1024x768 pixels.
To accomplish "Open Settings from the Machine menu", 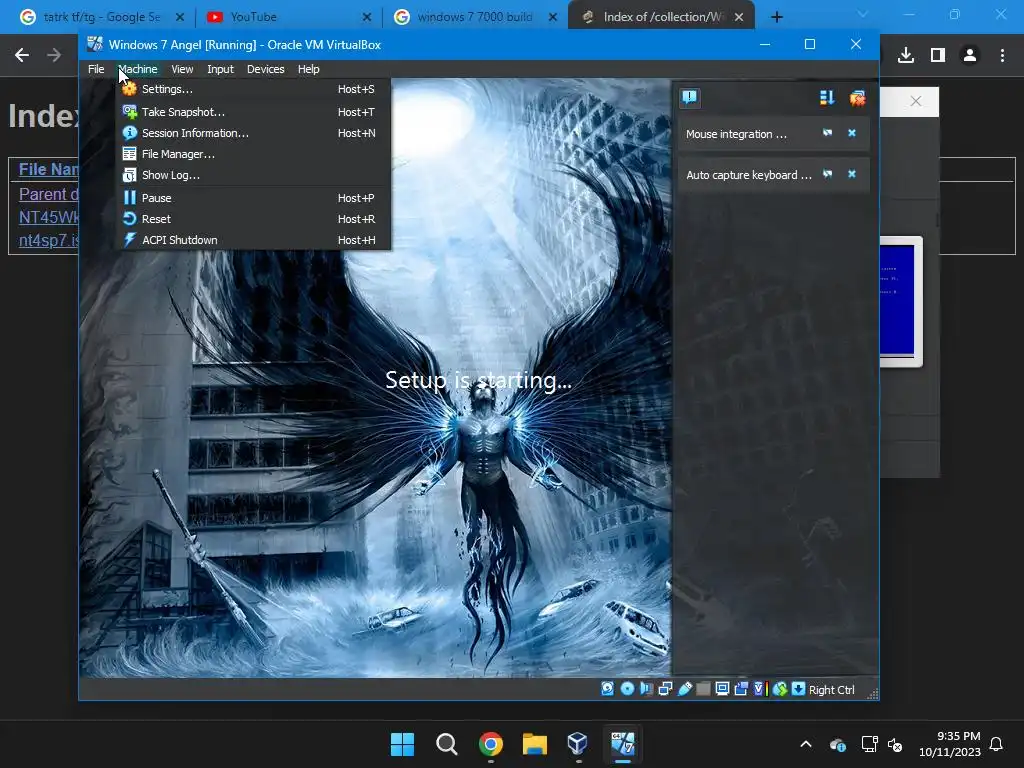I will pyautogui.click(x=253, y=89).
